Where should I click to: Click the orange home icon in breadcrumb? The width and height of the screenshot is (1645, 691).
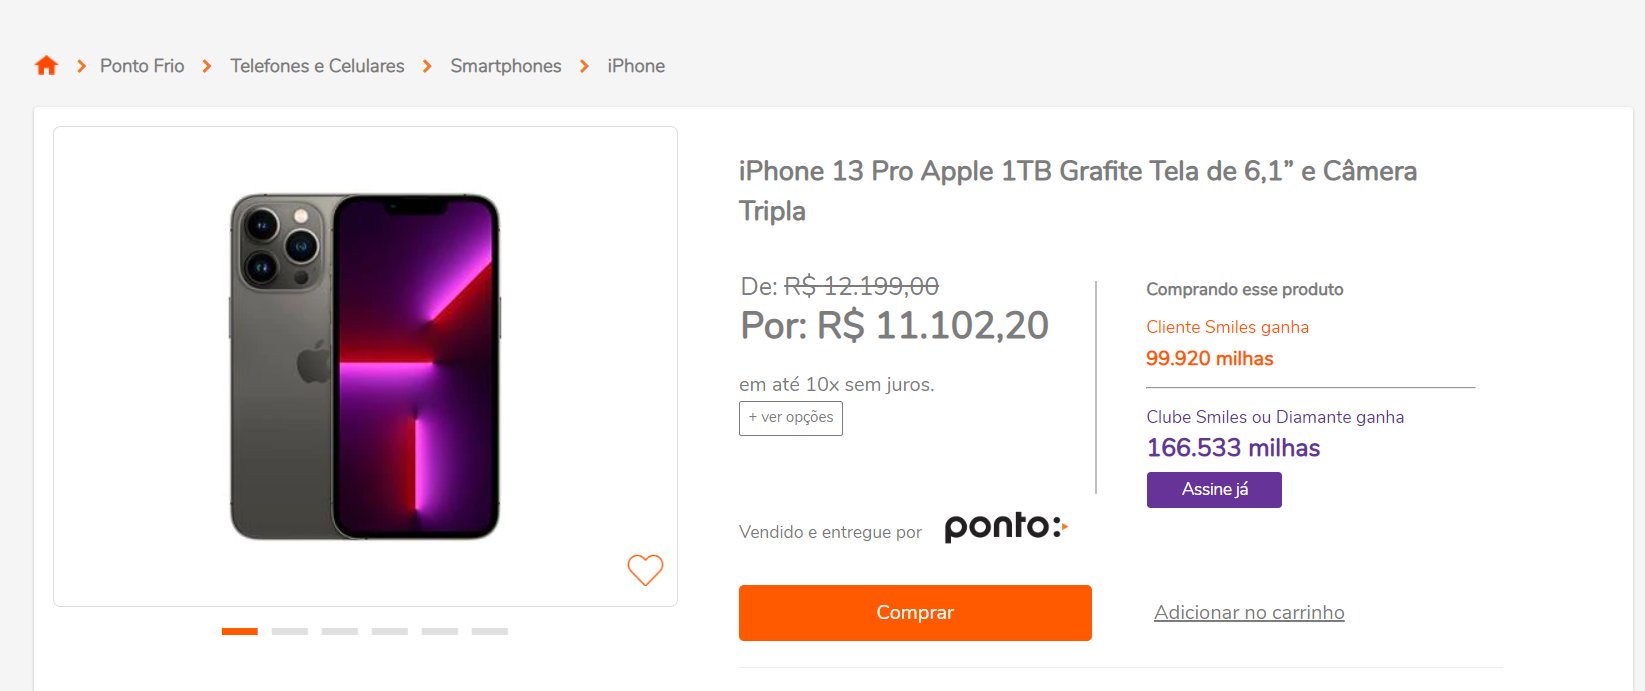(46, 66)
